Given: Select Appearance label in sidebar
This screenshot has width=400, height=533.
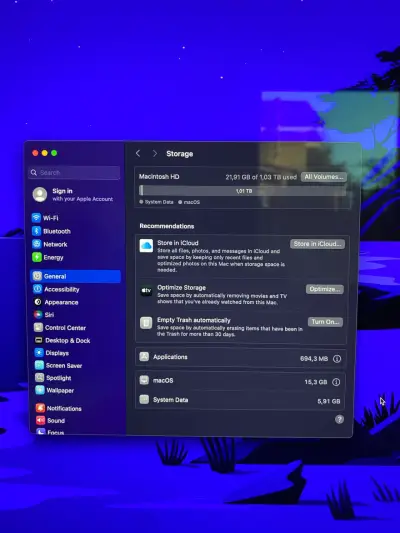Looking at the screenshot, I should pyautogui.click(x=61, y=302).
